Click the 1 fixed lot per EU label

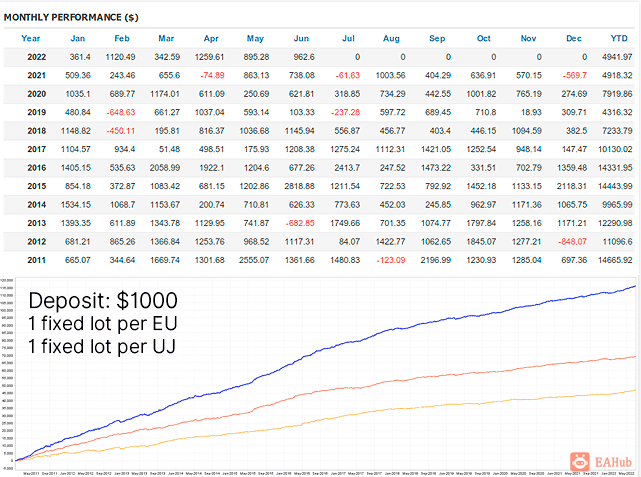pyautogui.click(x=103, y=324)
